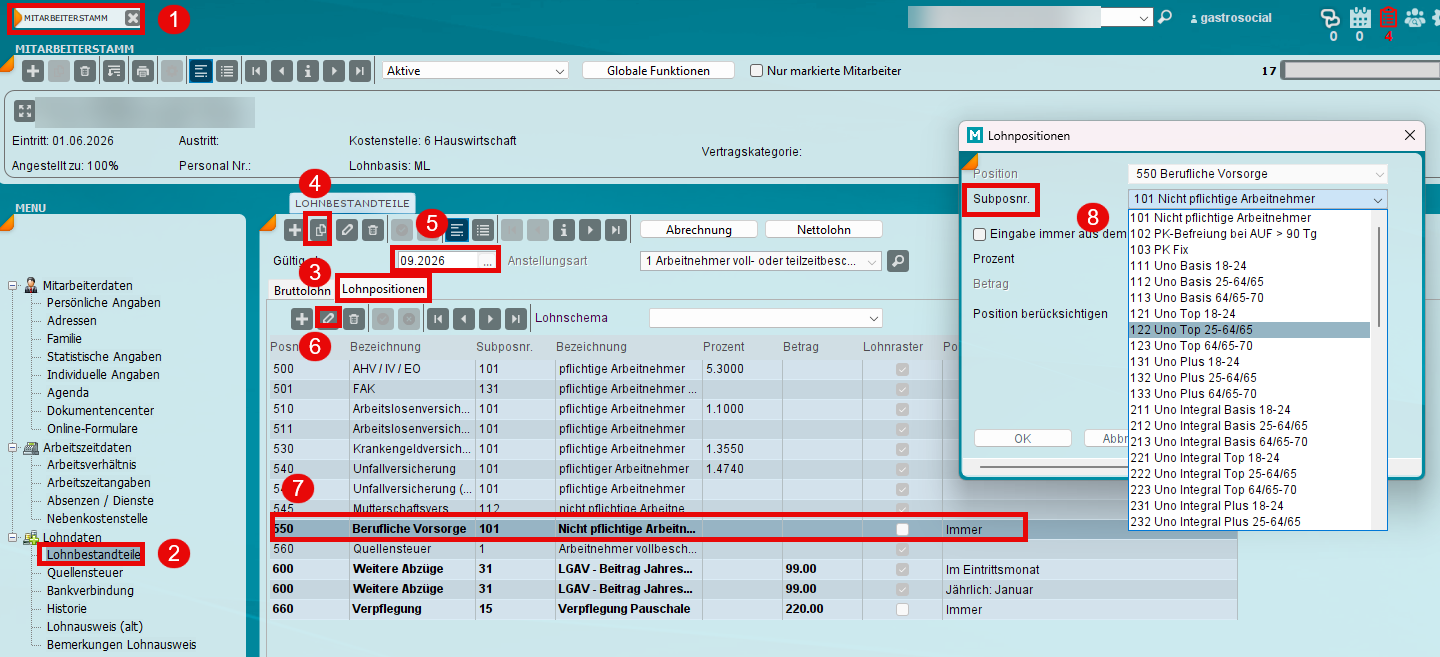Add a new Lohnposition with plus icon

(x=301, y=319)
